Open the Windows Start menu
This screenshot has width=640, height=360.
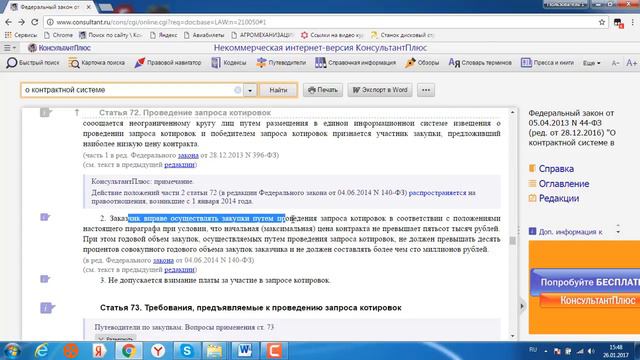[12, 351]
